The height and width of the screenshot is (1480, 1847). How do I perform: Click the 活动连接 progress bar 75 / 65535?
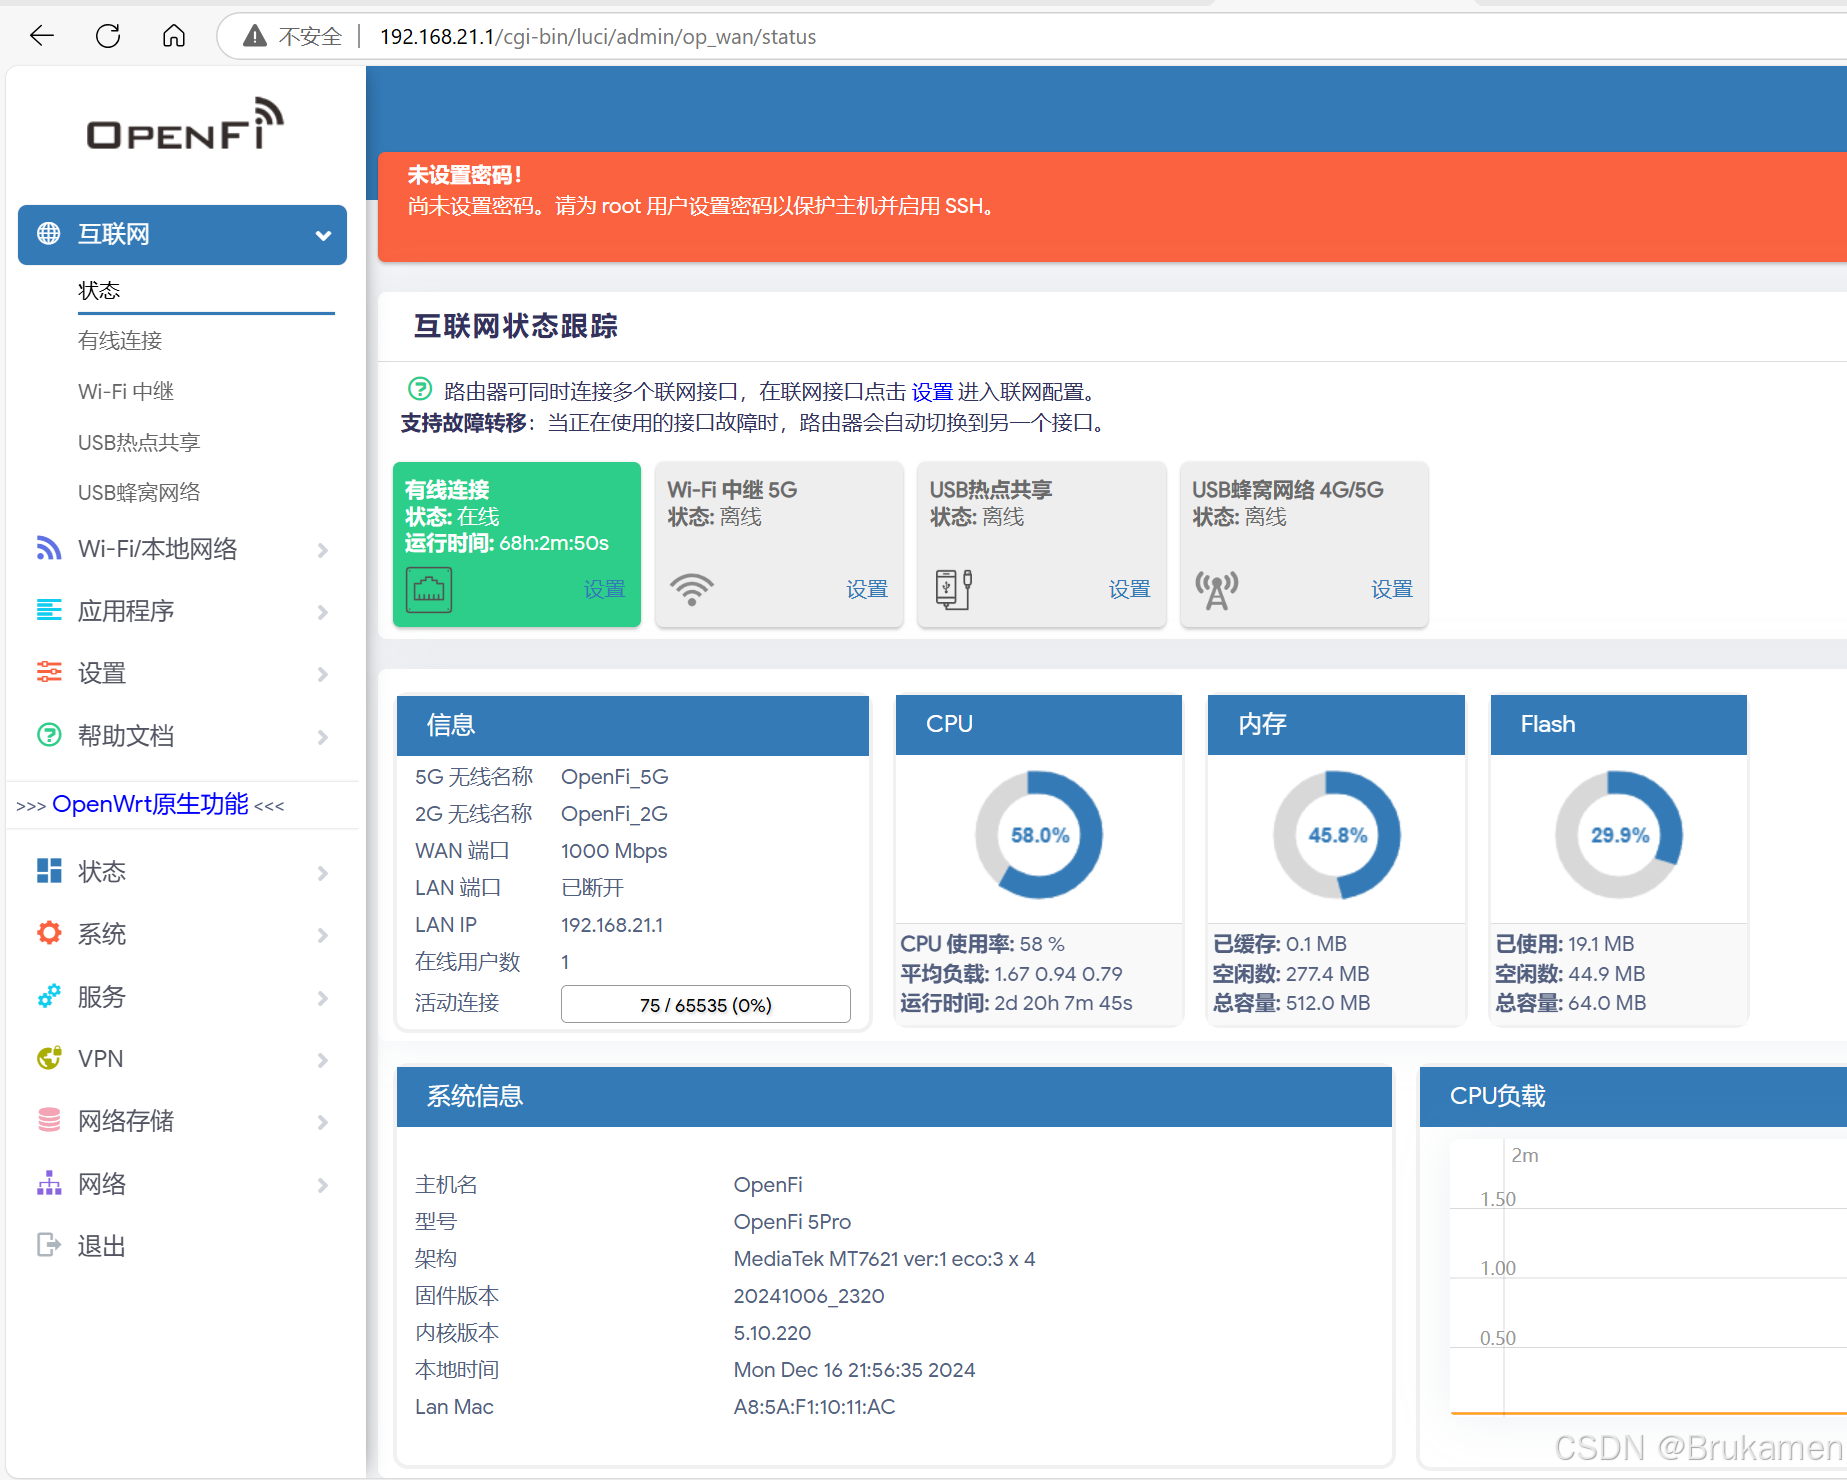[706, 1004]
